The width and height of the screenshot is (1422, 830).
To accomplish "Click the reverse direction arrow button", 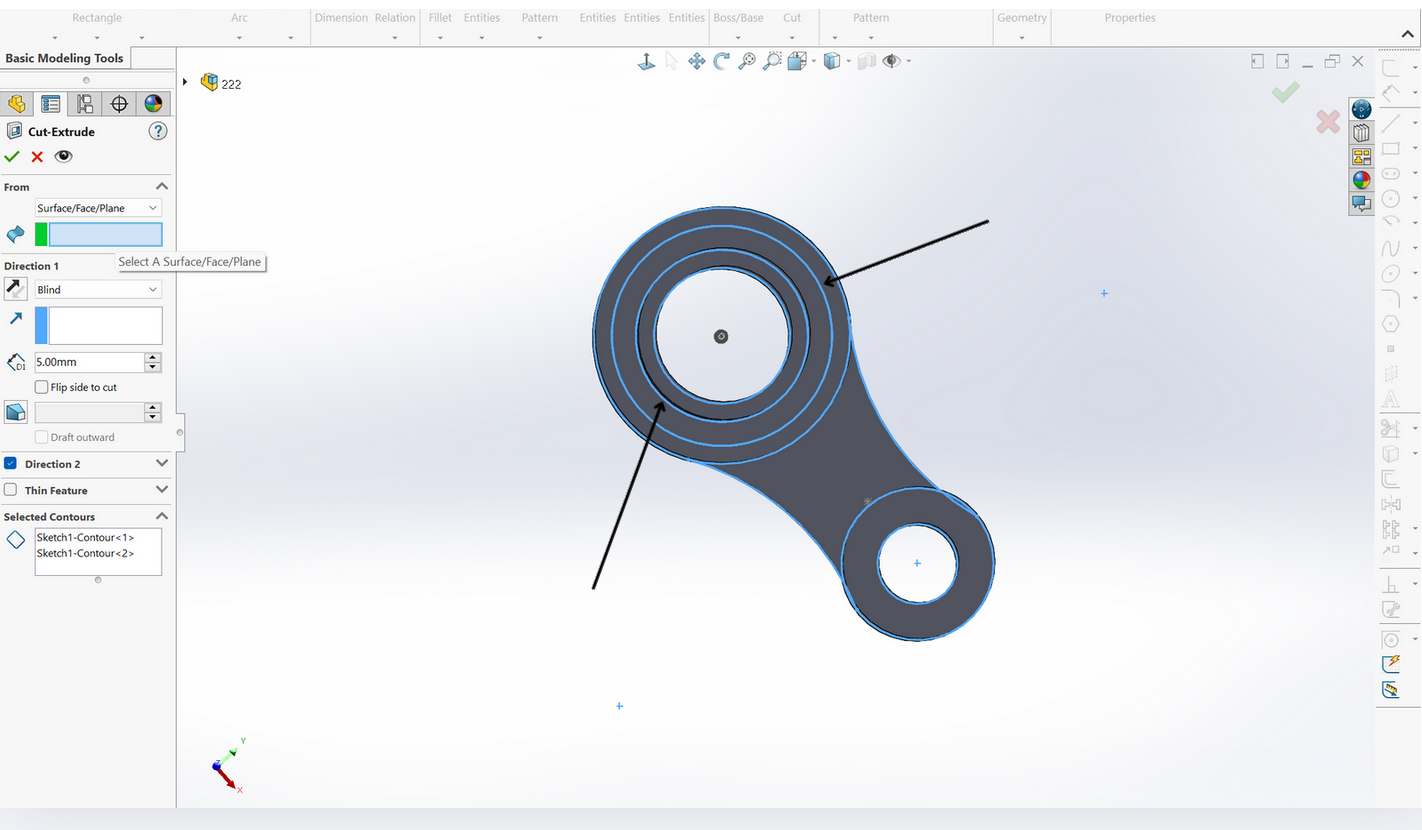I will point(15,289).
